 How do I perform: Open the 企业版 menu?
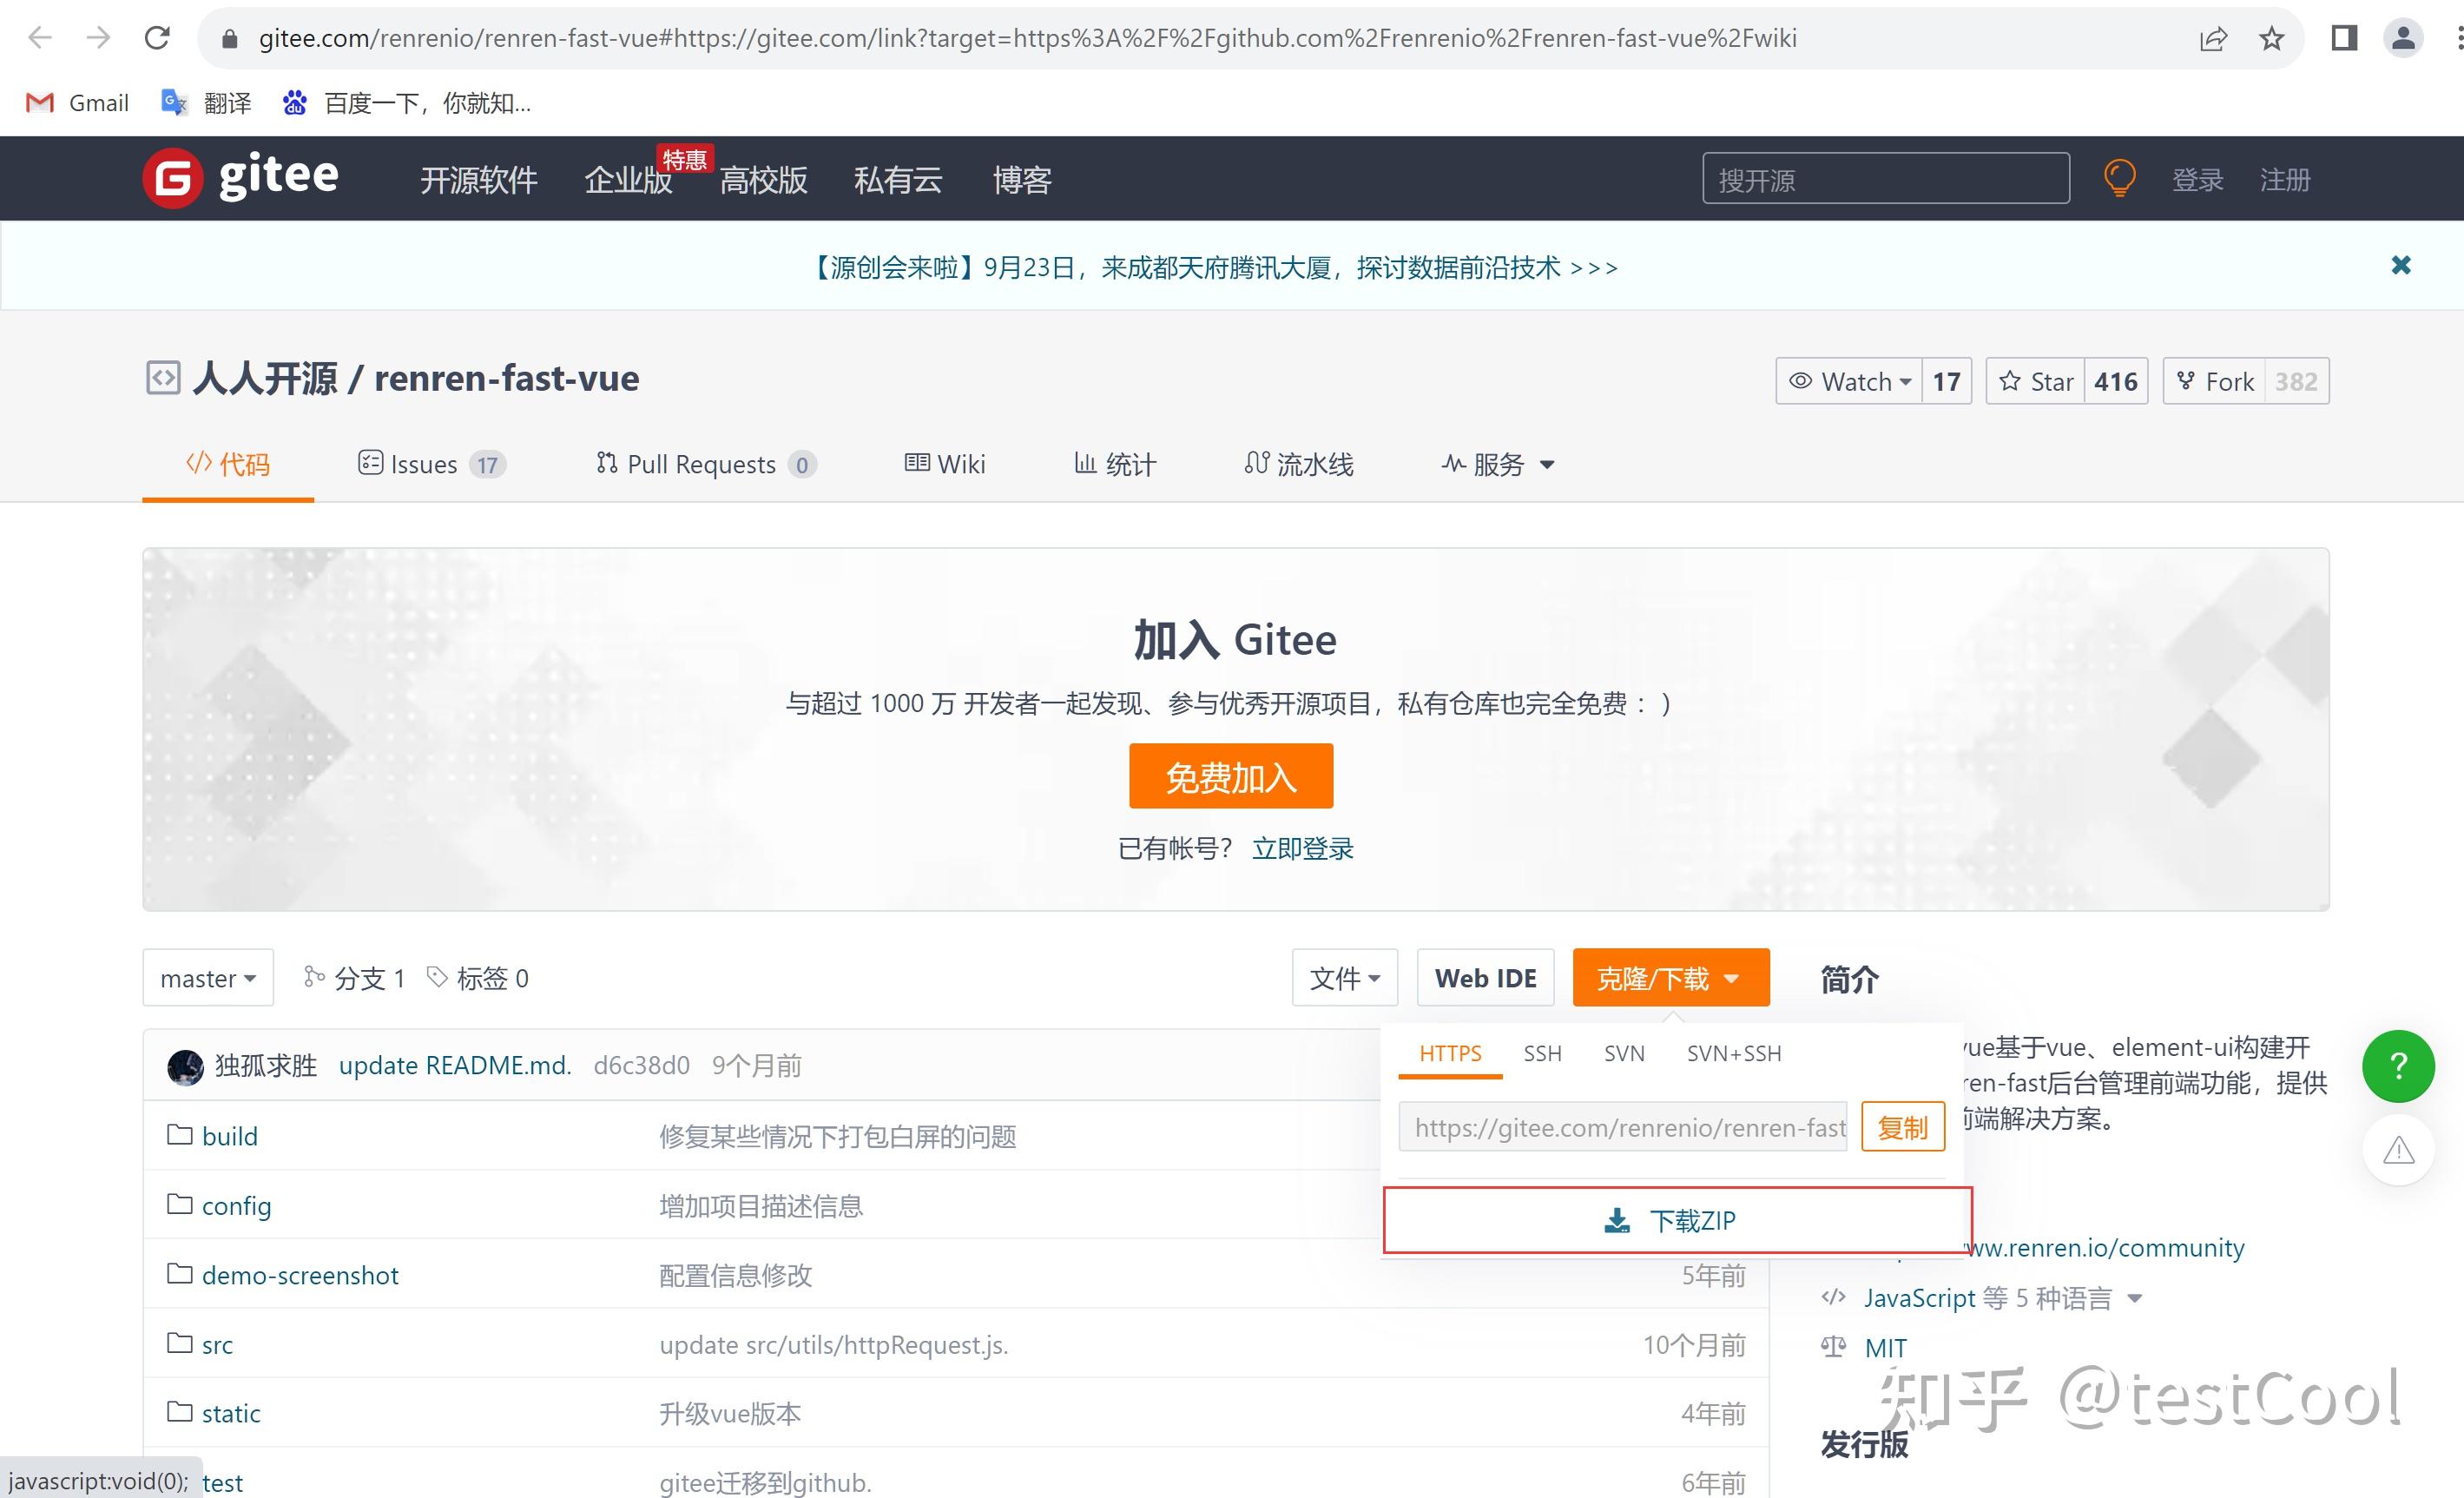[x=626, y=180]
